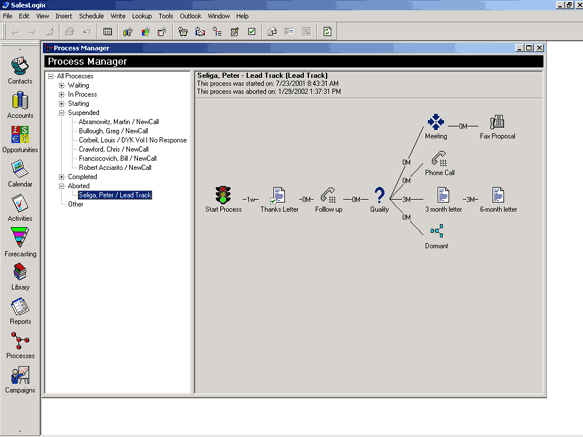This screenshot has height=437, width=583.
Task: Open the Insert menu
Action: 64,16
